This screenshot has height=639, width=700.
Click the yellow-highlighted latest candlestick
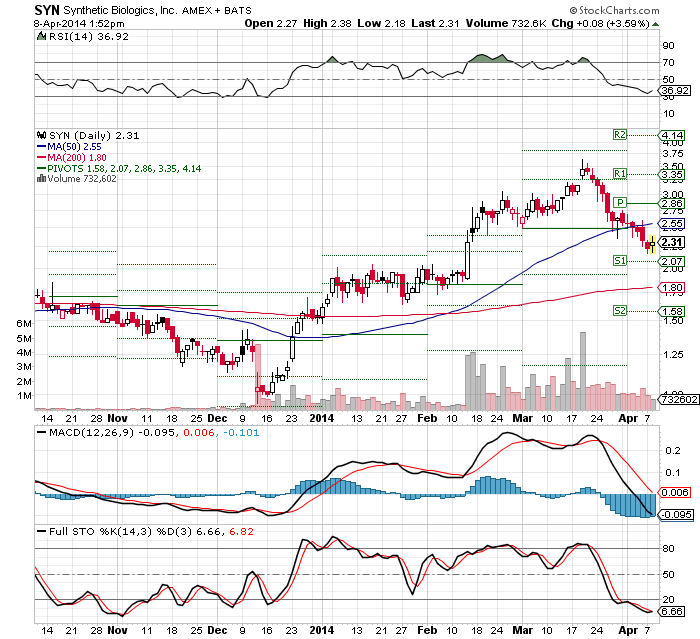(x=652, y=244)
